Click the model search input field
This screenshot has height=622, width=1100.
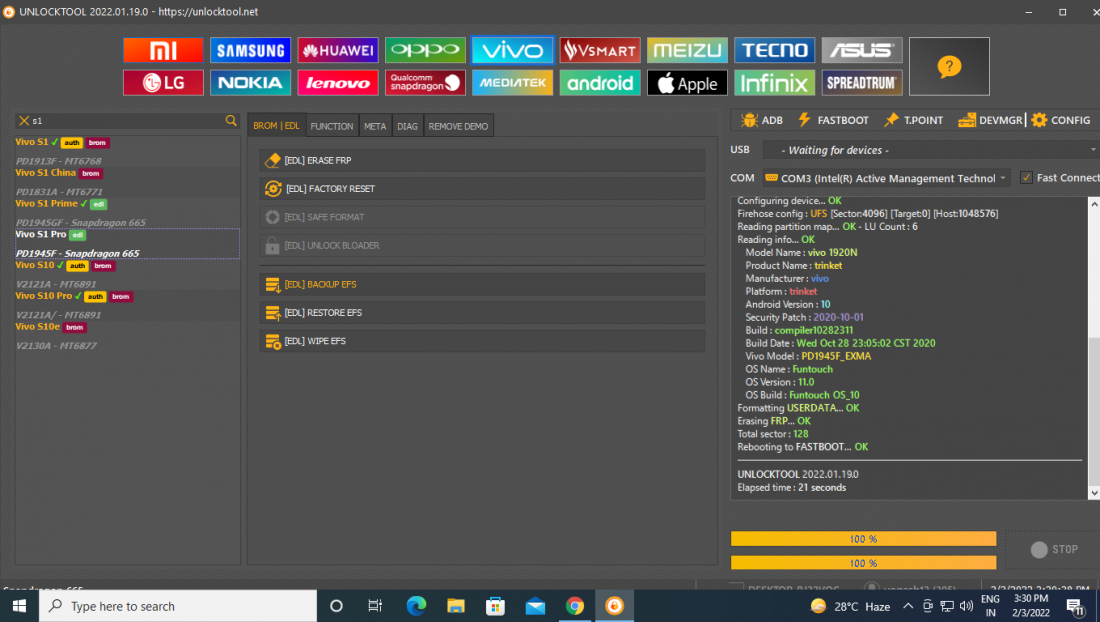tap(127, 121)
